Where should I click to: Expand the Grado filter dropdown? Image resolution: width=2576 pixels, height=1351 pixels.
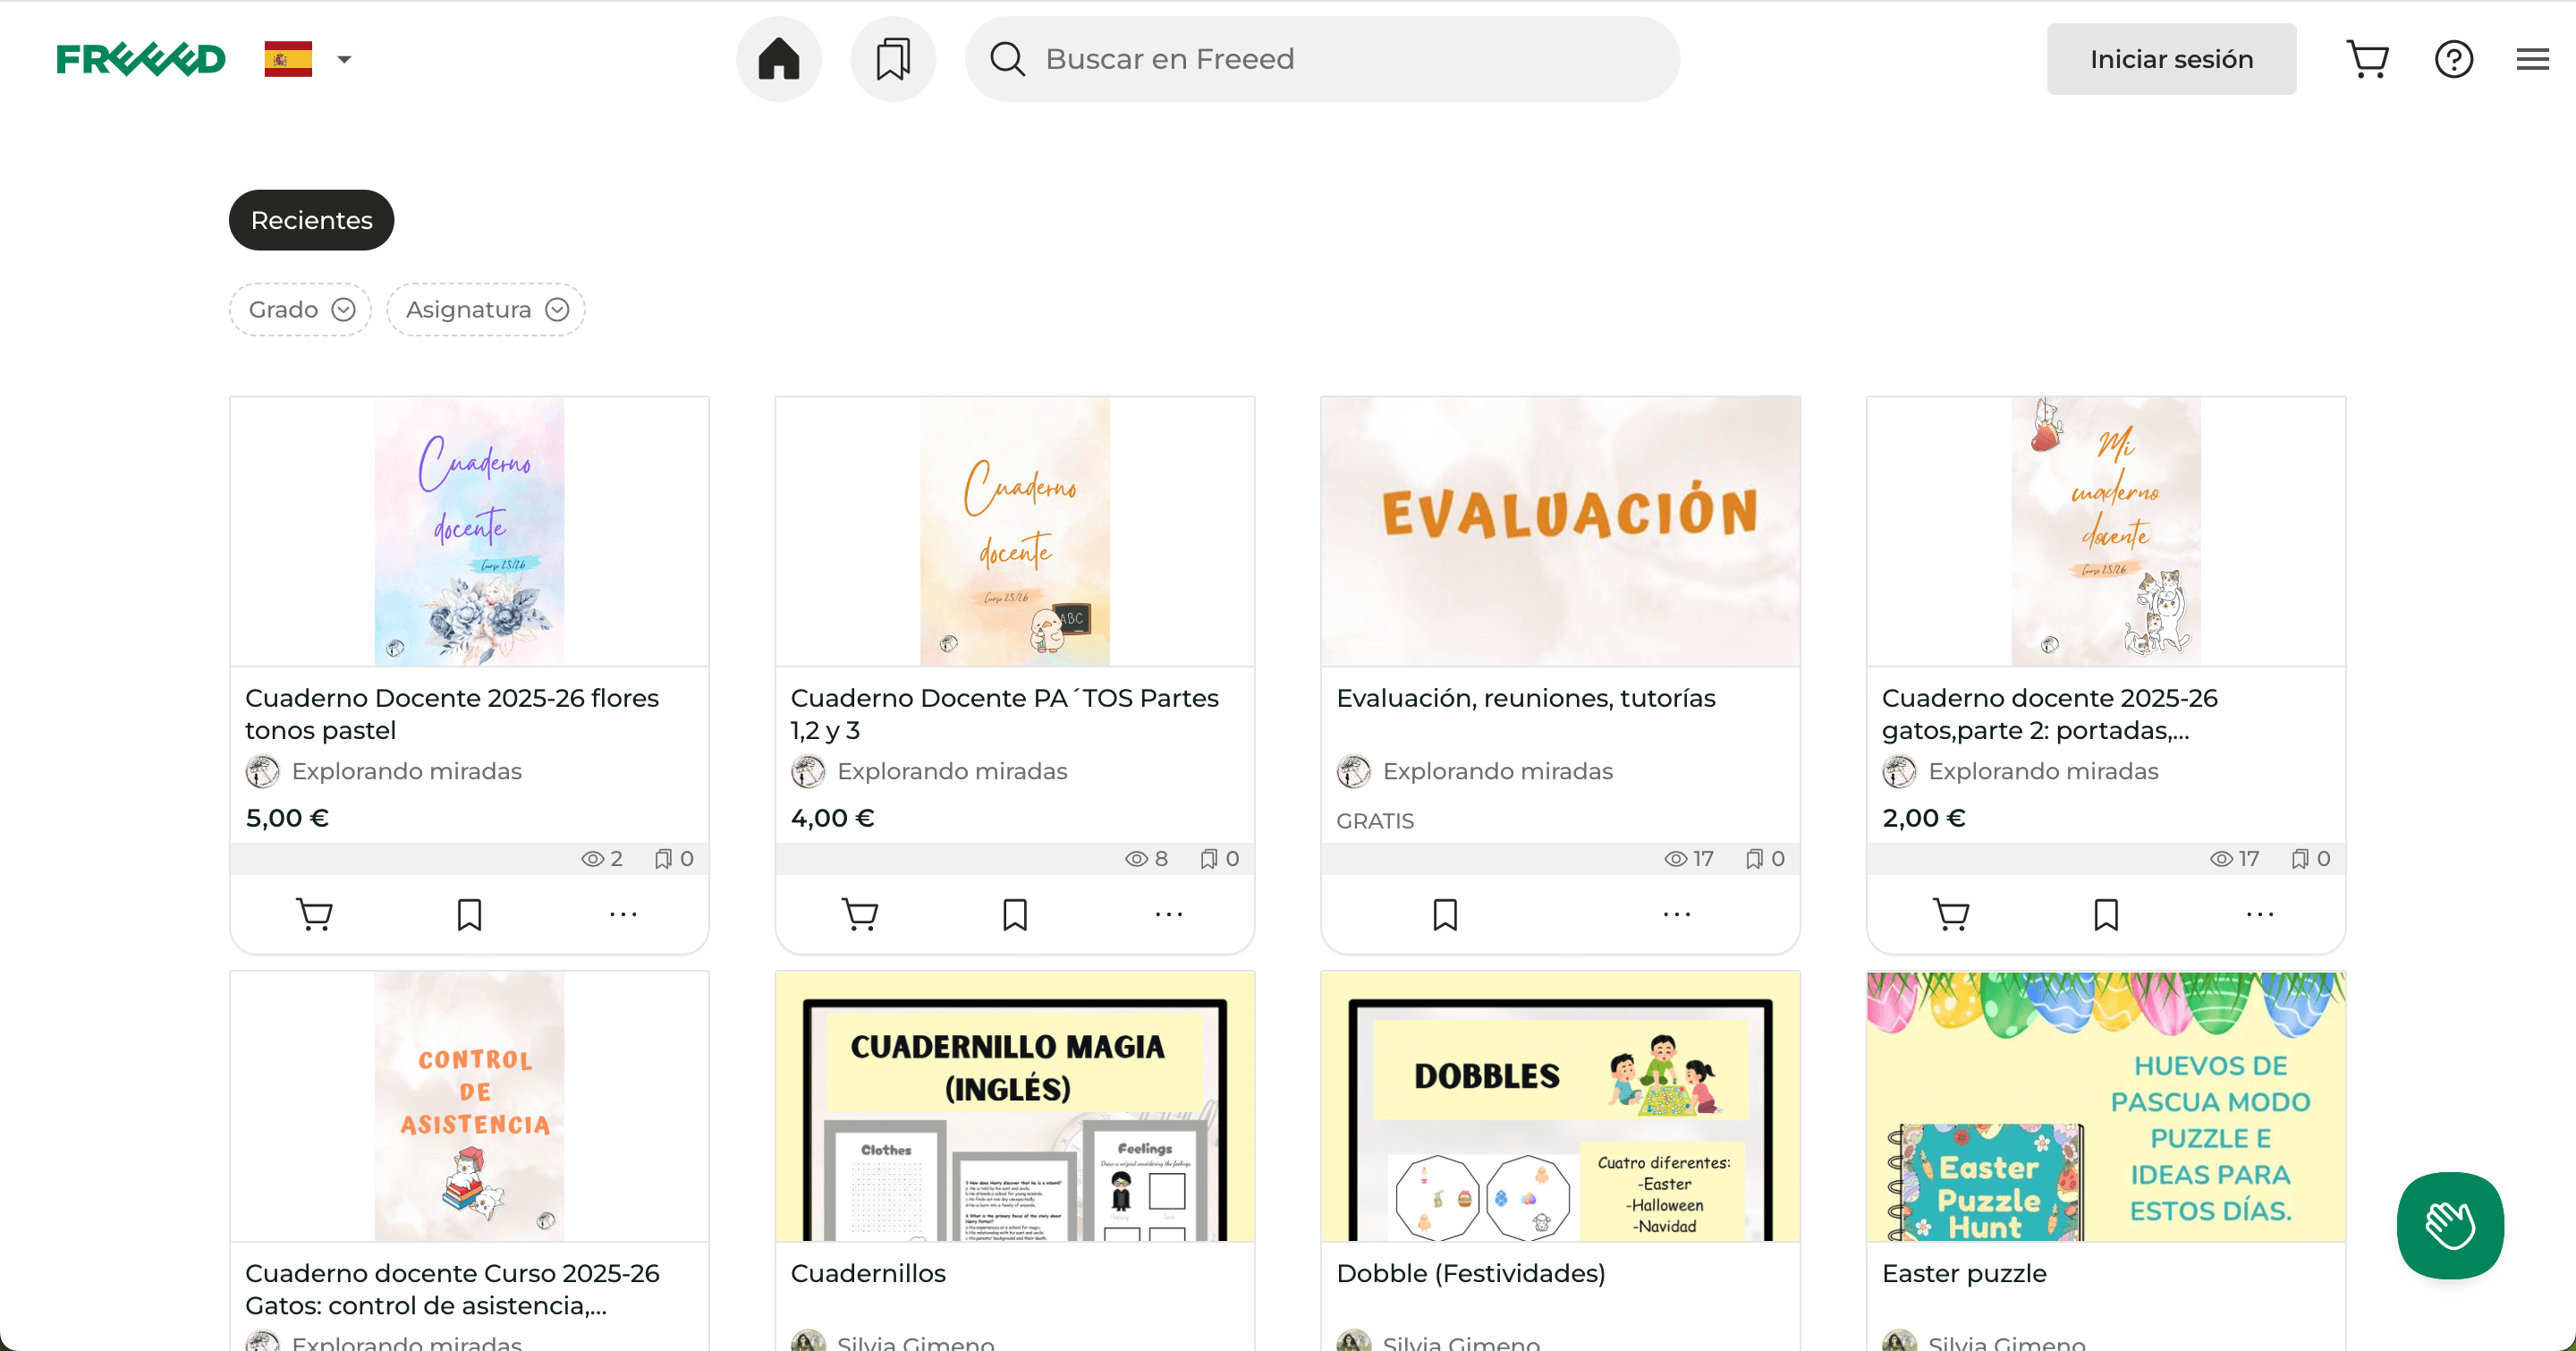(x=300, y=309)
